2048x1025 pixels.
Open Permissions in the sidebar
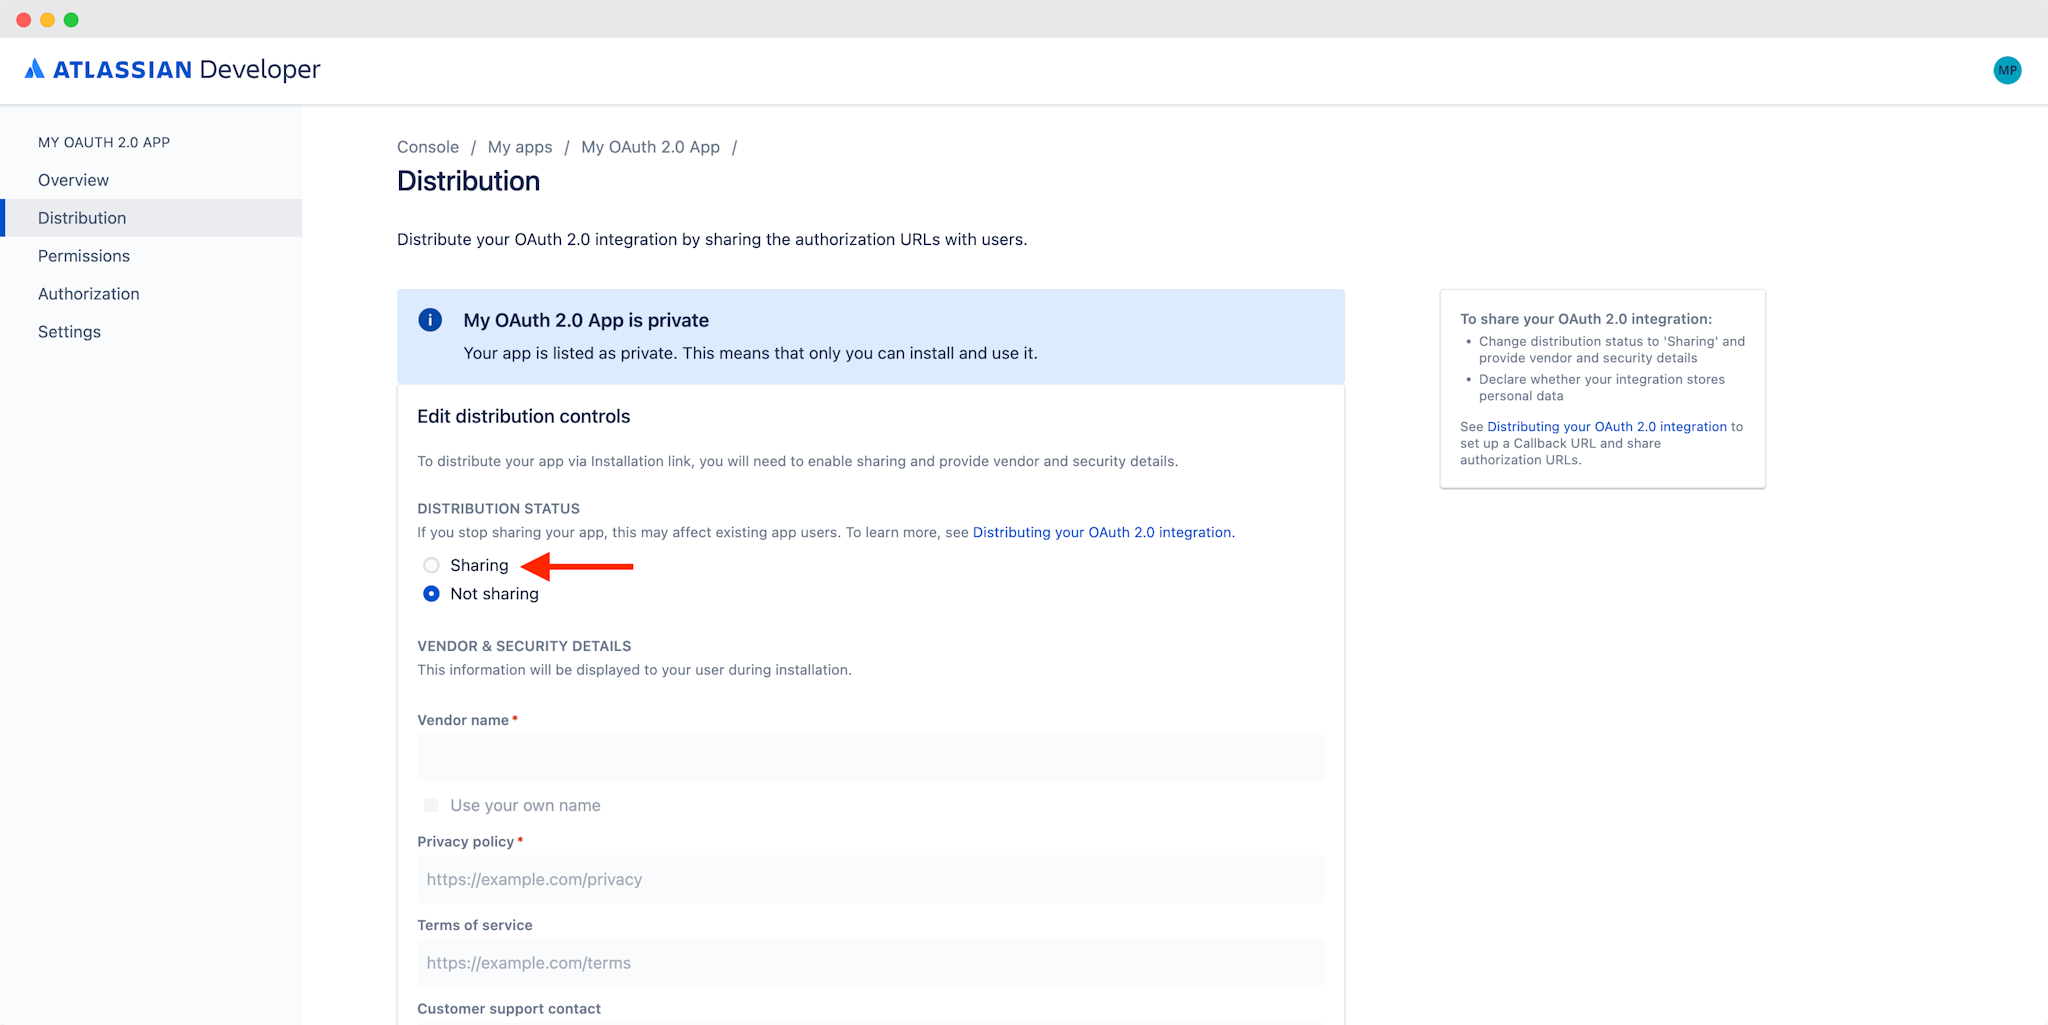[x=153, y=256]
